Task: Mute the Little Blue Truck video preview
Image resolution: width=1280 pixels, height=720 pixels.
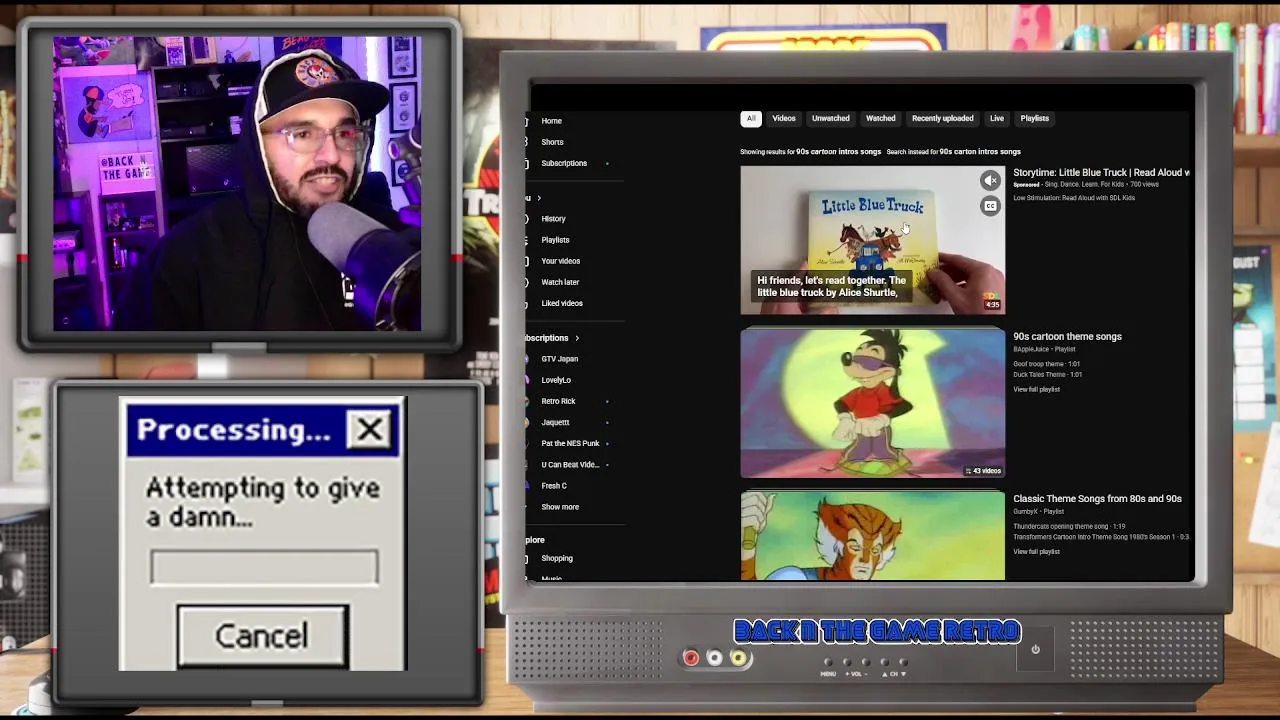Action: click(x=990, y=181)
